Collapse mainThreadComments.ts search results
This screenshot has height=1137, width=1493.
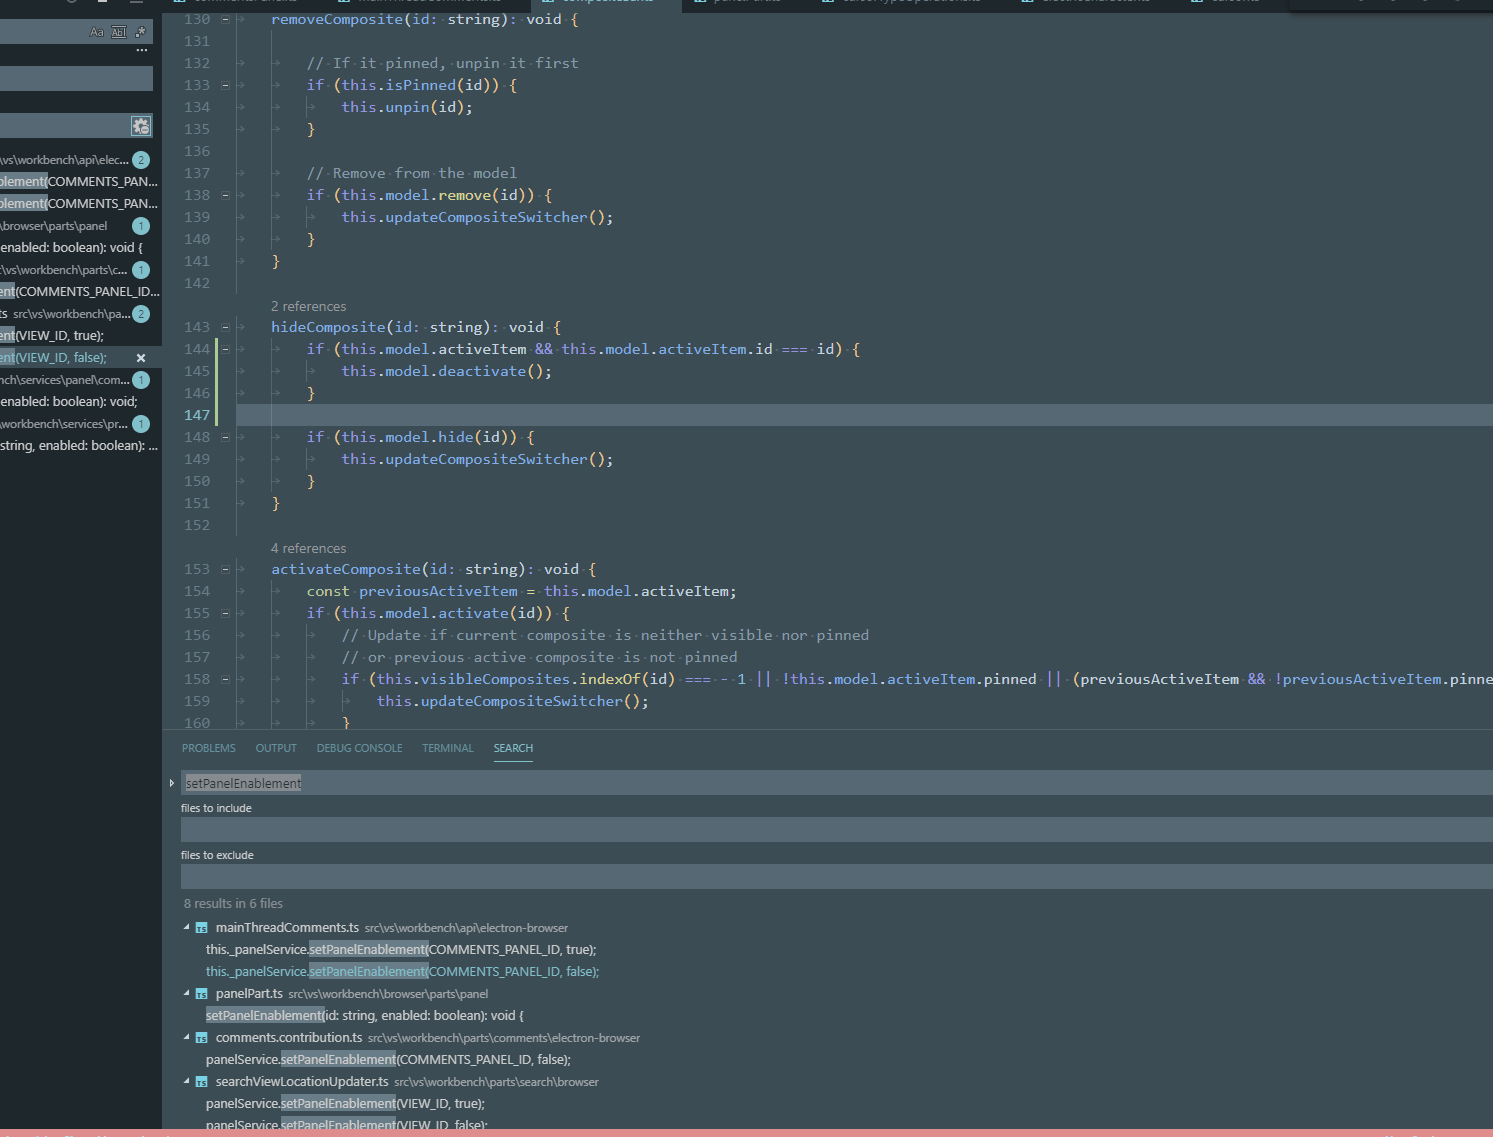(187, 927)
